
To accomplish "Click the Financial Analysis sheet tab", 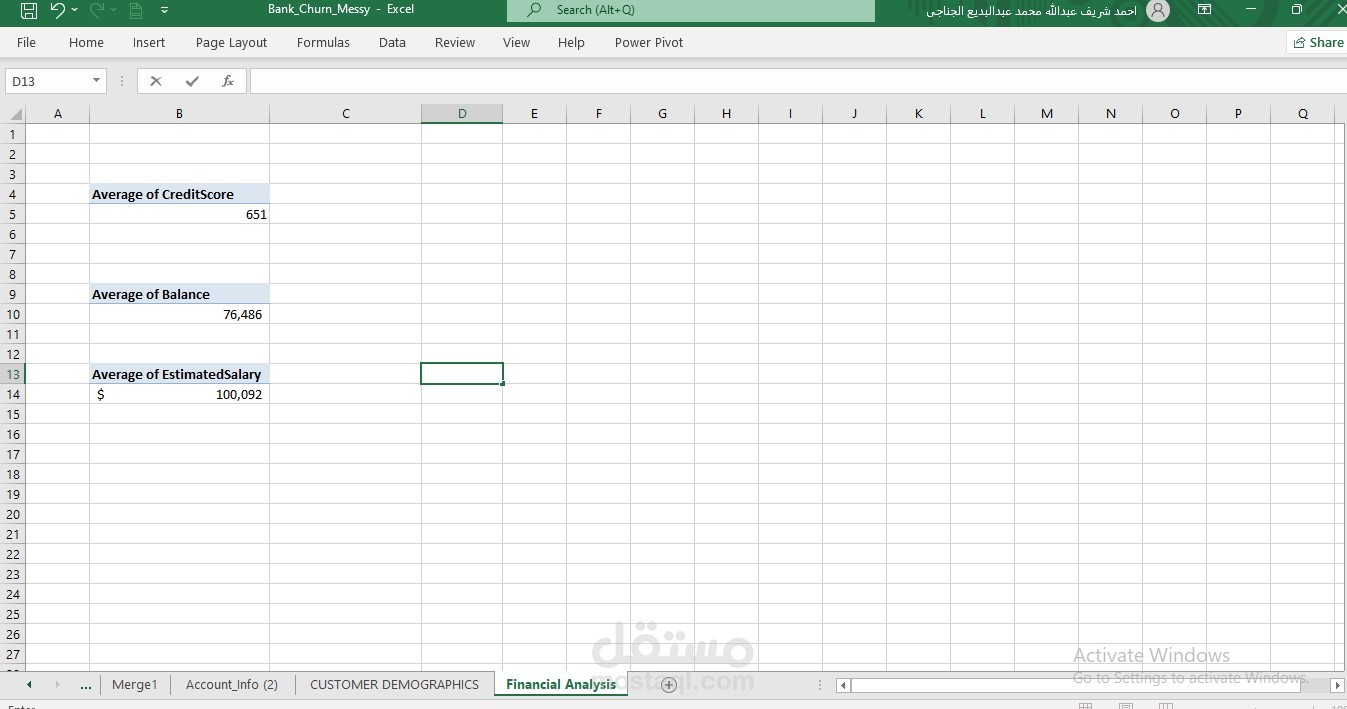I will point(561,685).
